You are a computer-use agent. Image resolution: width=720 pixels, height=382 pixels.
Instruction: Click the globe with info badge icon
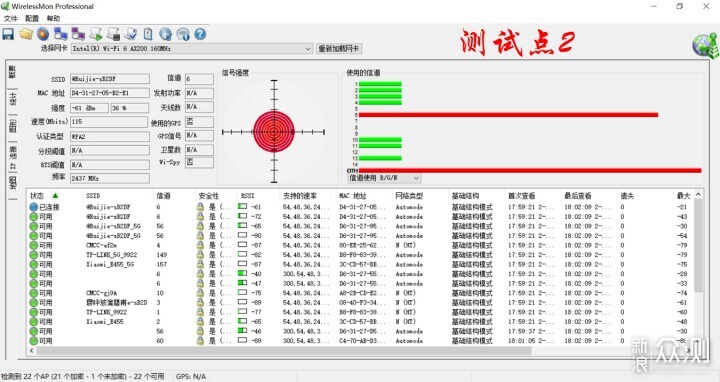click(183, 34)
